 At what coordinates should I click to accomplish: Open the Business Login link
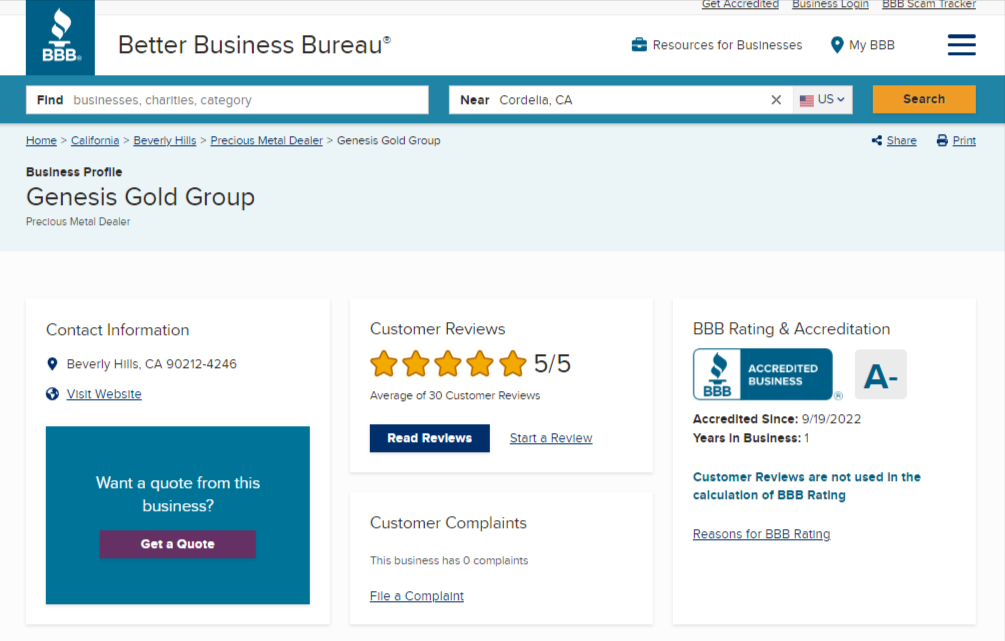[830, 4]
